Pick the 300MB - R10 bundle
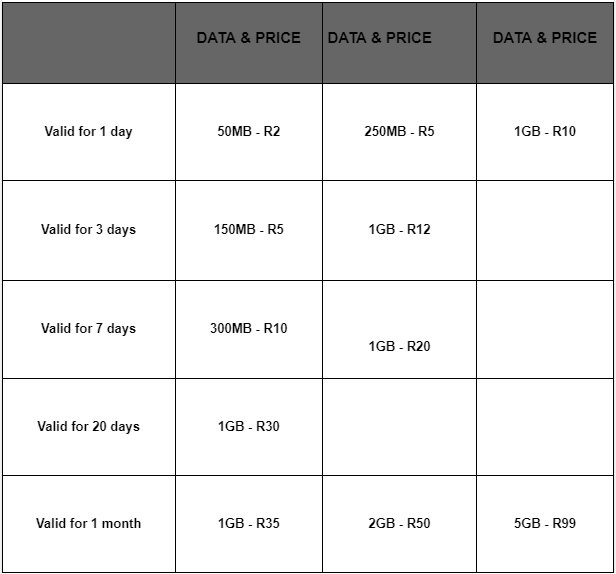The height and width of the screenshot is (574, 616). [x=249, y=328]
